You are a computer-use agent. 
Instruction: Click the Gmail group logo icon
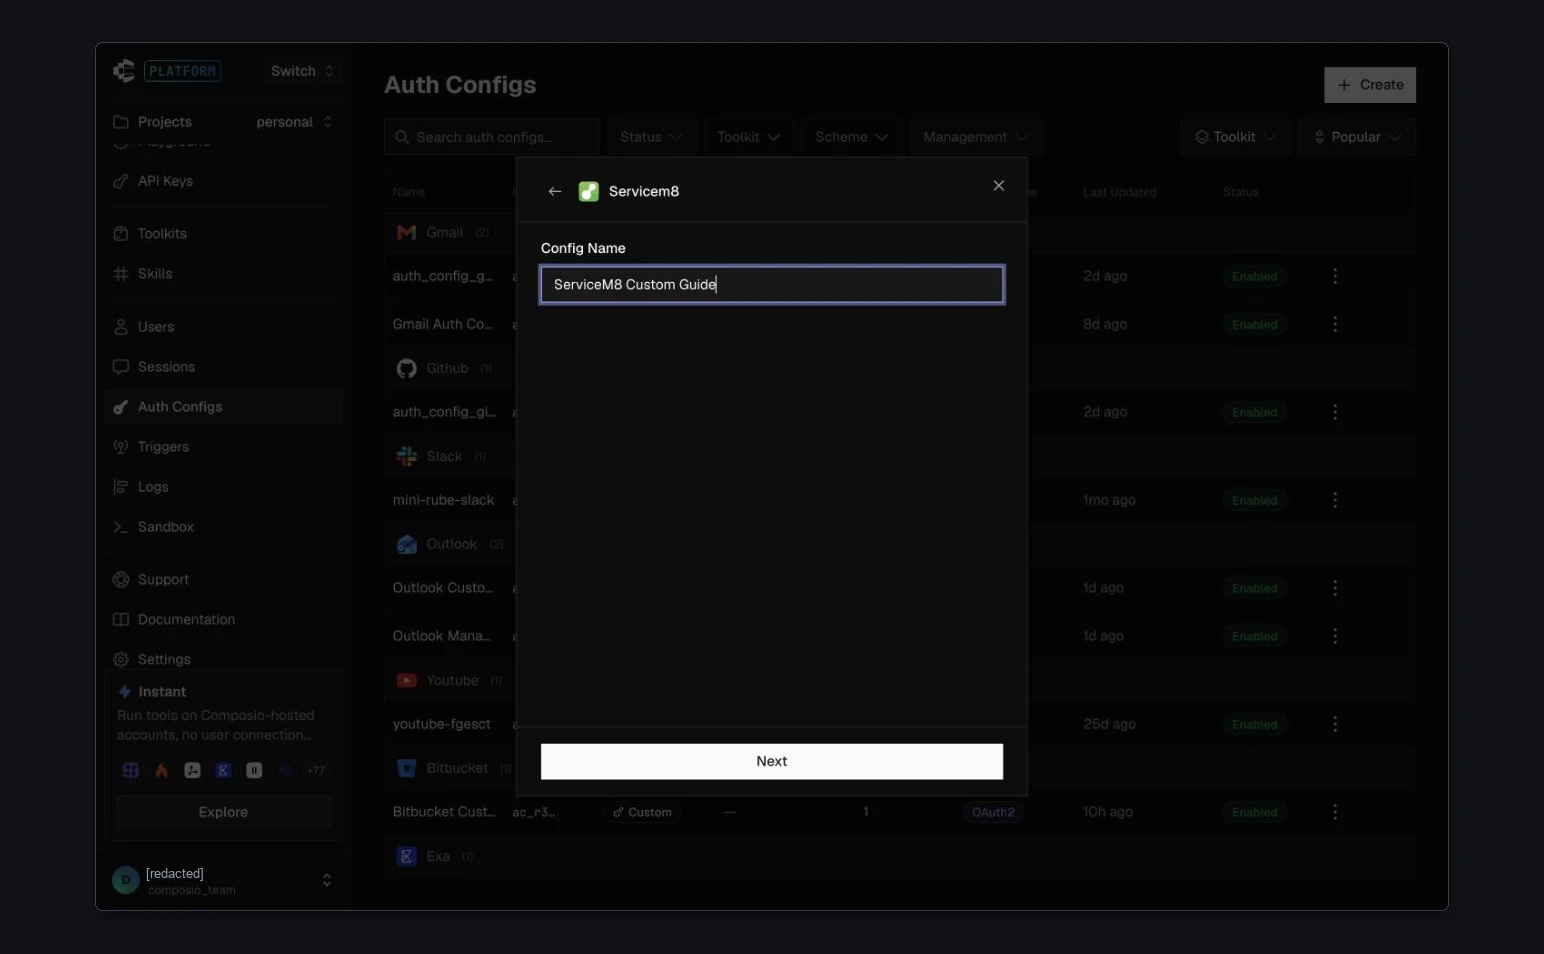point(406,232)
